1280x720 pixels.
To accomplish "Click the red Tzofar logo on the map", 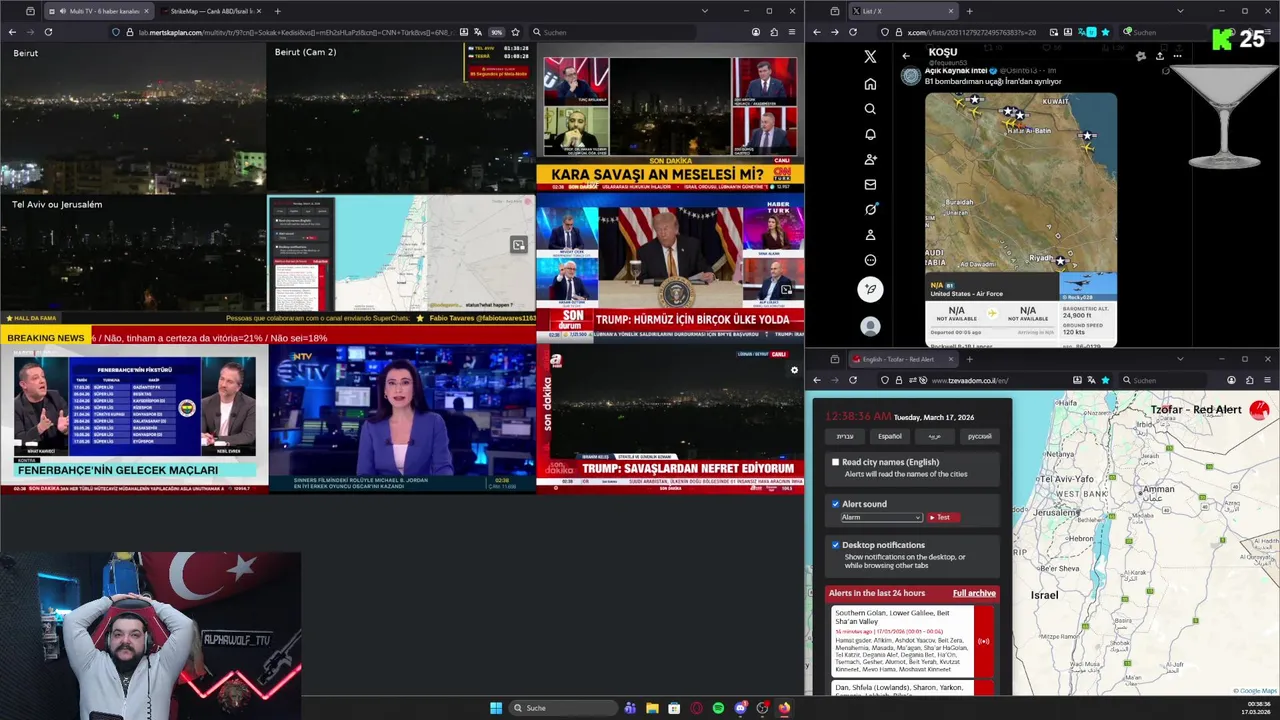I will pos(1259,410).
